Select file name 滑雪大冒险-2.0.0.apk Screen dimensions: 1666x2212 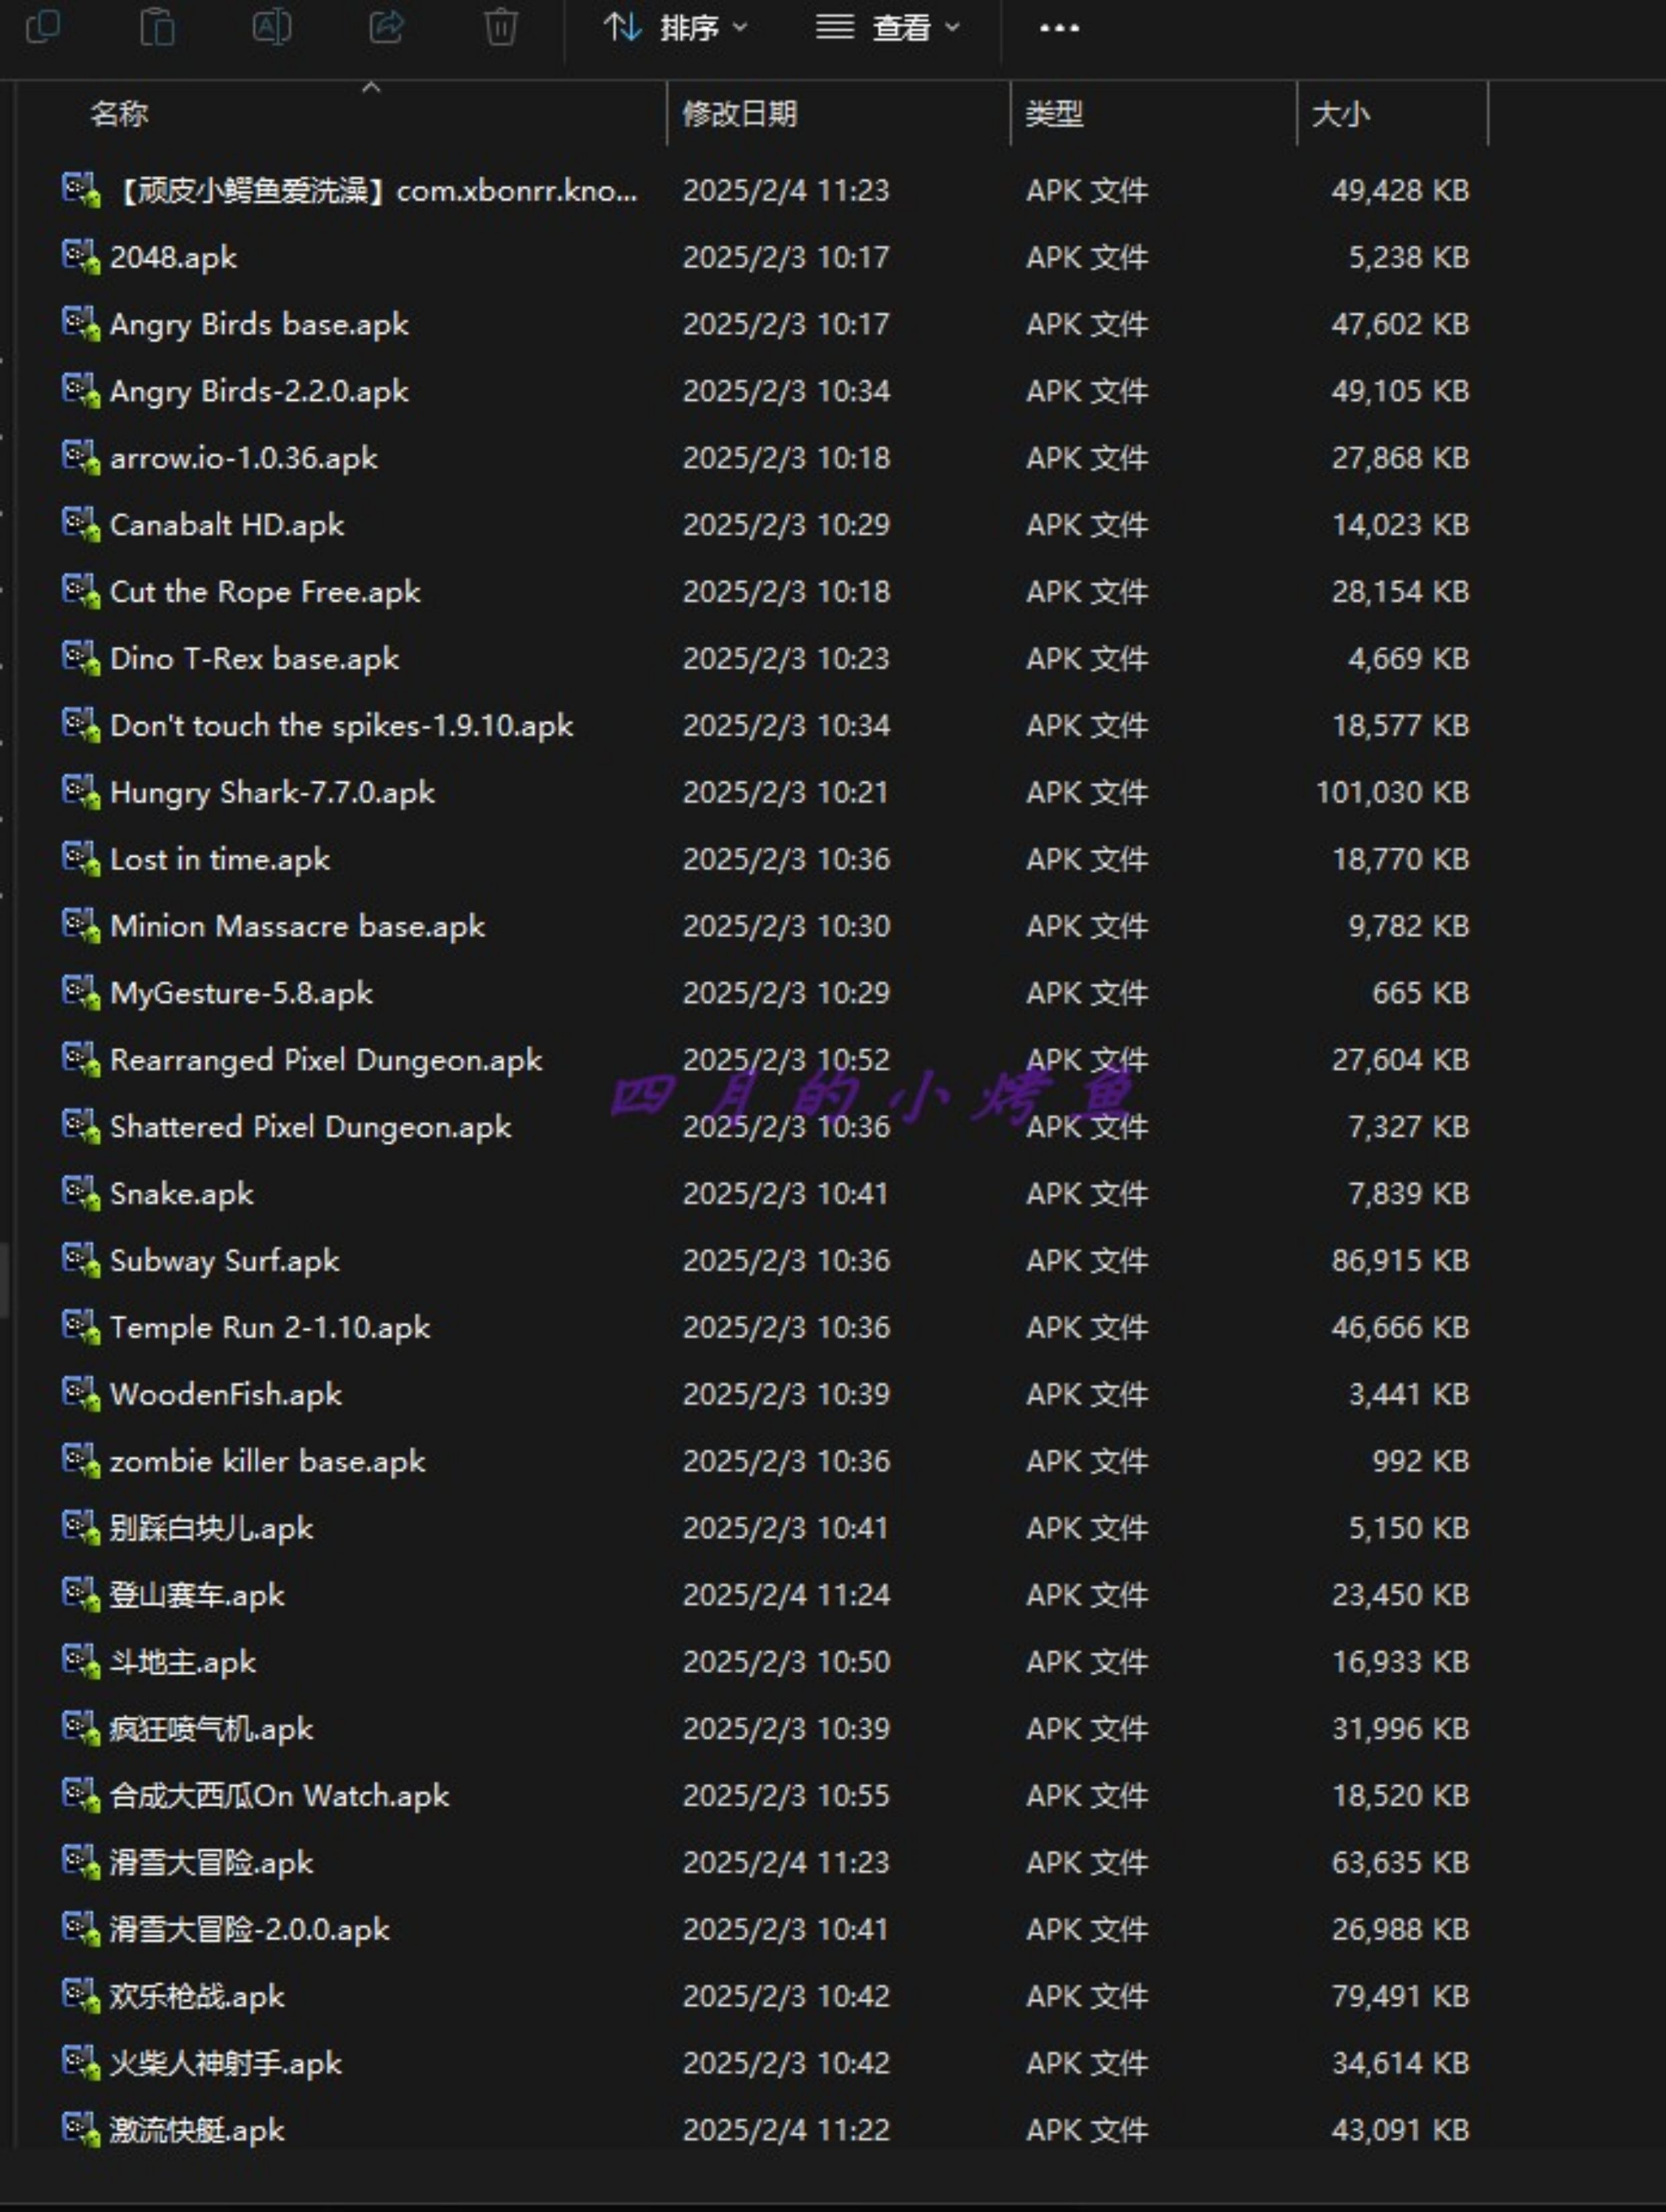[250, 1930]
